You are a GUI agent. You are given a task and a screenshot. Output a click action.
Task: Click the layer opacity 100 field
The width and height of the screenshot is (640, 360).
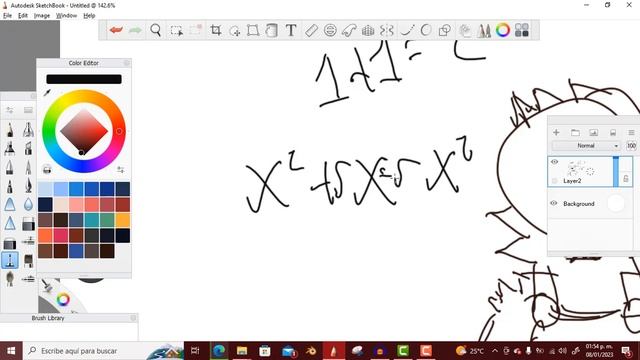tap(631, 146)
